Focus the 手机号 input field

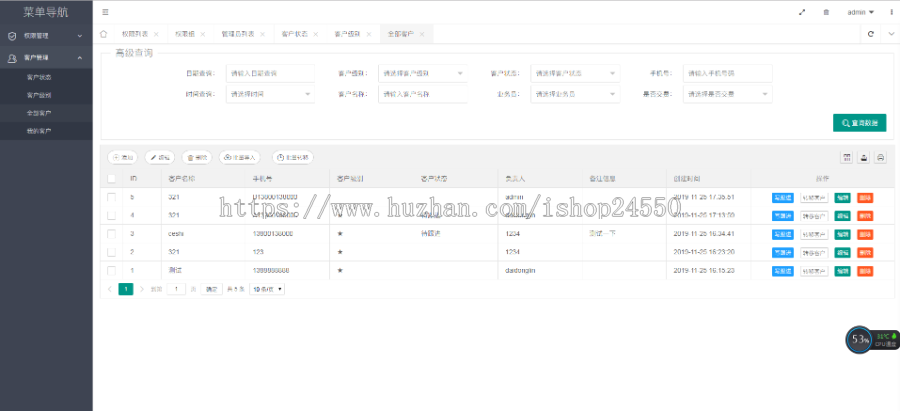coord(728,73)
